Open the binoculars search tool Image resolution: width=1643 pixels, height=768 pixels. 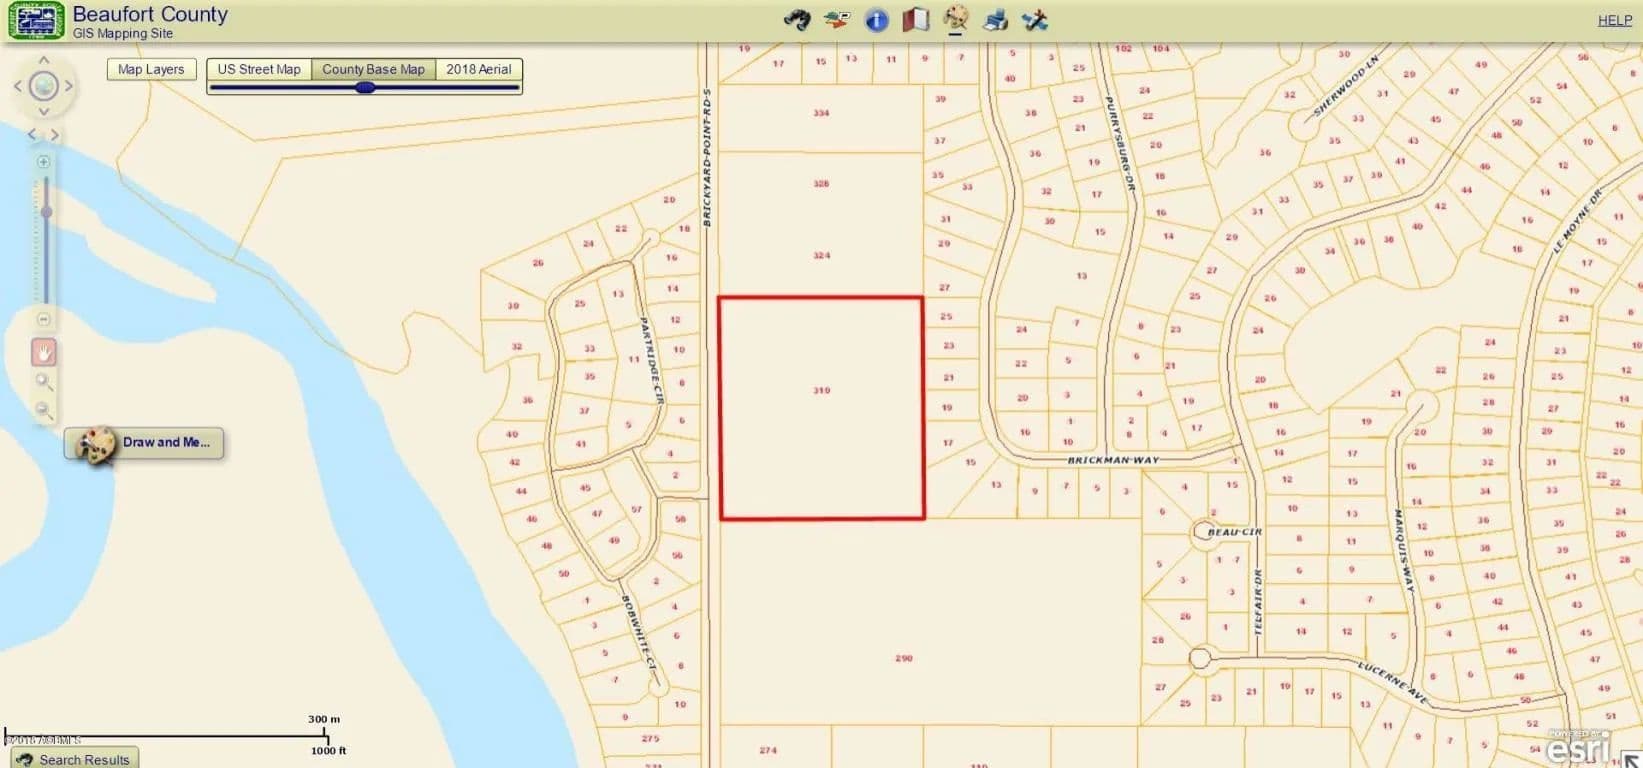(797, 20)
